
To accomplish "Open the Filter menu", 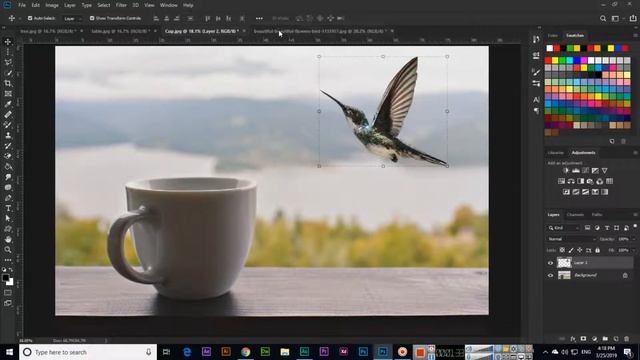I will 121,5.
